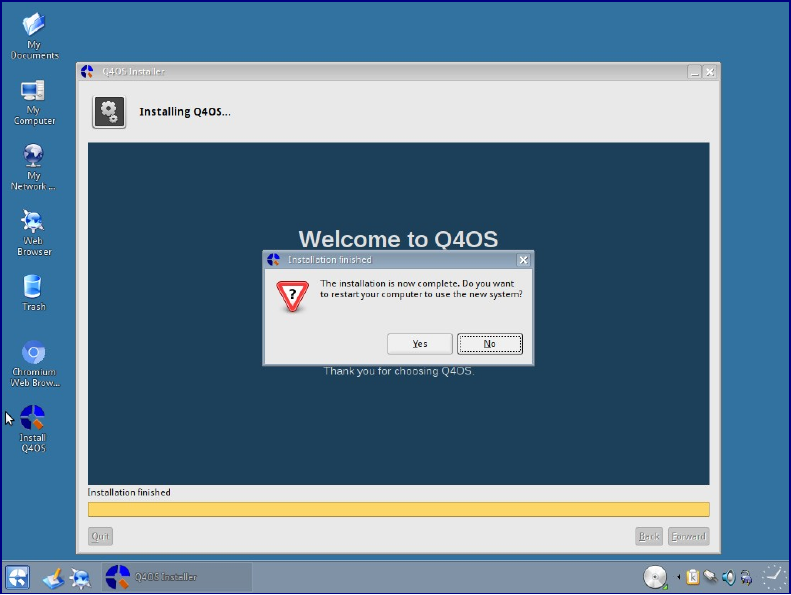Open the Q4OS start menu button
The image size is (791, 595).
(17, 577)
